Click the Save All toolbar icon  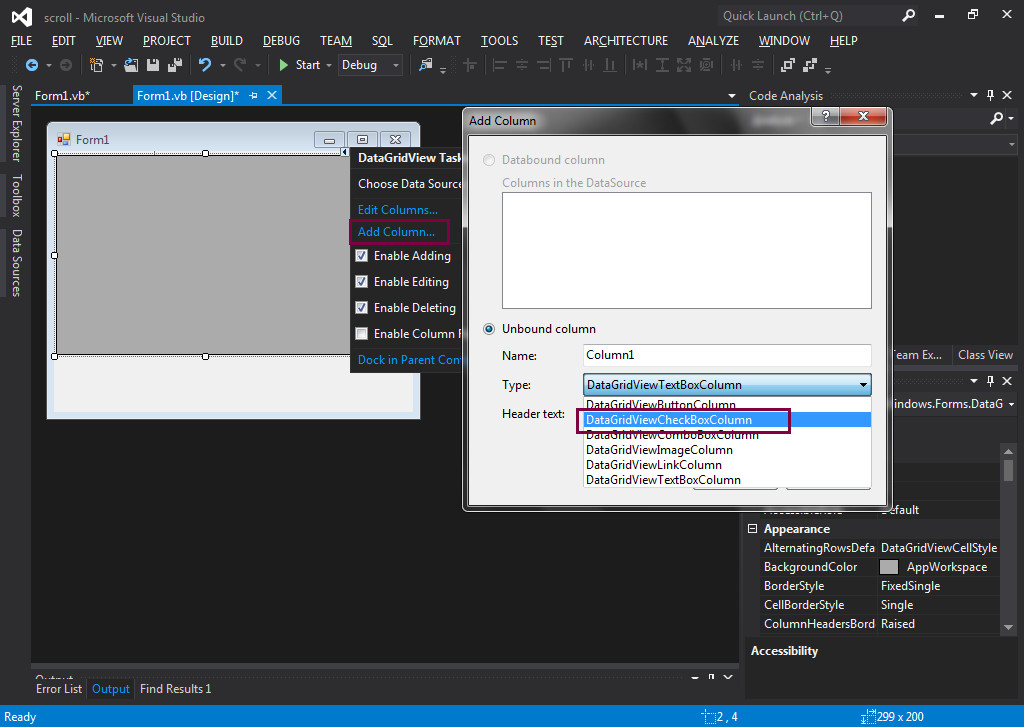(x=175, y=65)
